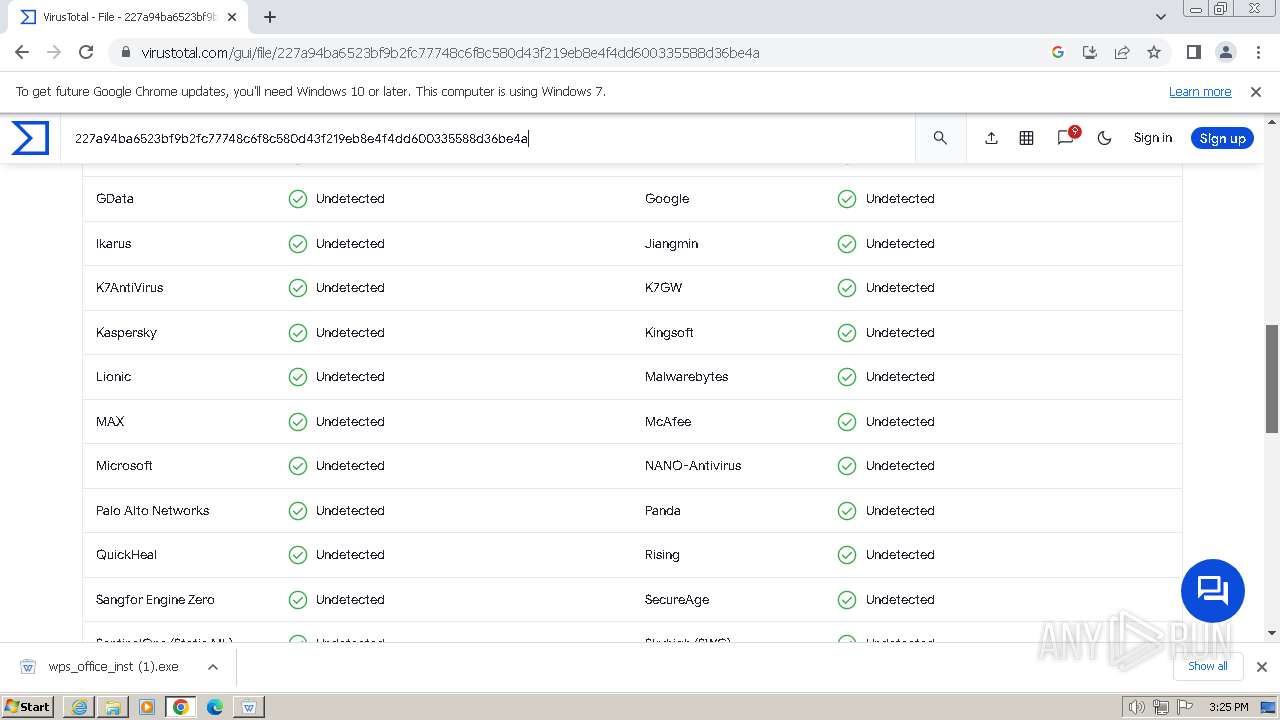Click the search magnifier icon

[940, 138]
